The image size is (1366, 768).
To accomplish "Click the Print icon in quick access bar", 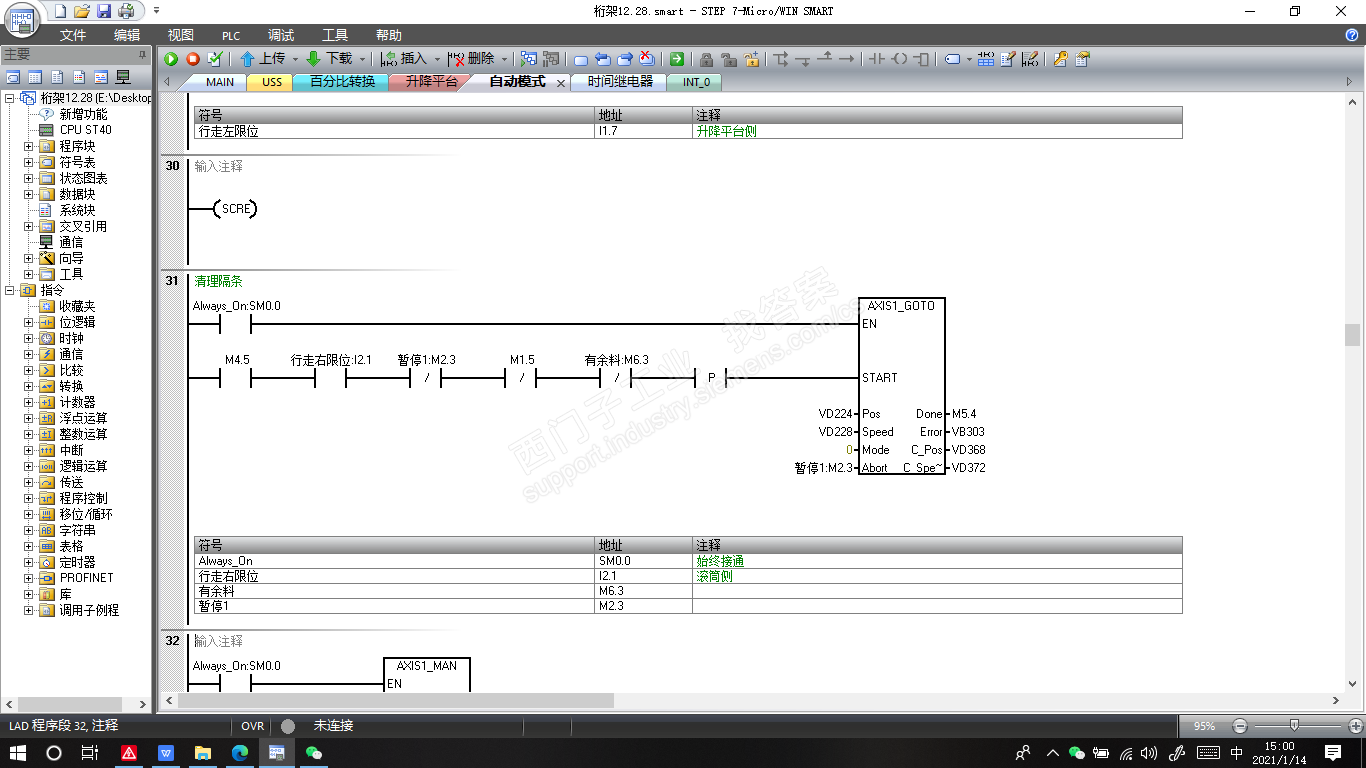I will (126, 11).
